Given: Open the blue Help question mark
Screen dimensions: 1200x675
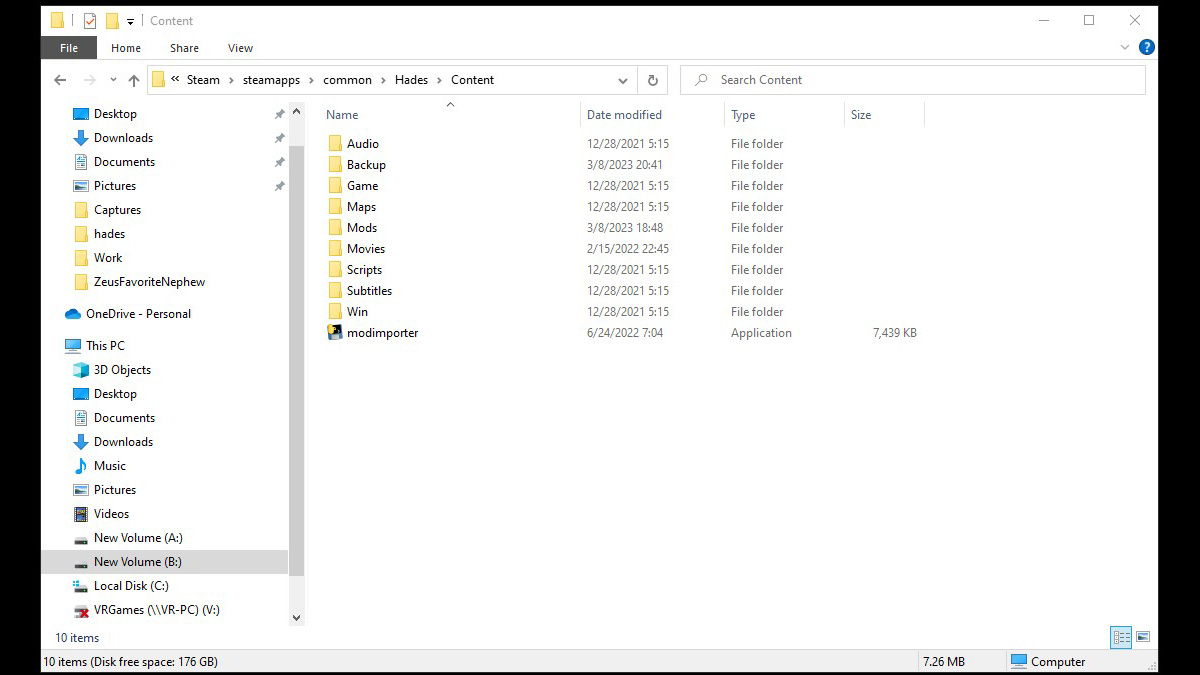Looking at the screenshot, I should click(x=1146, y=47).
